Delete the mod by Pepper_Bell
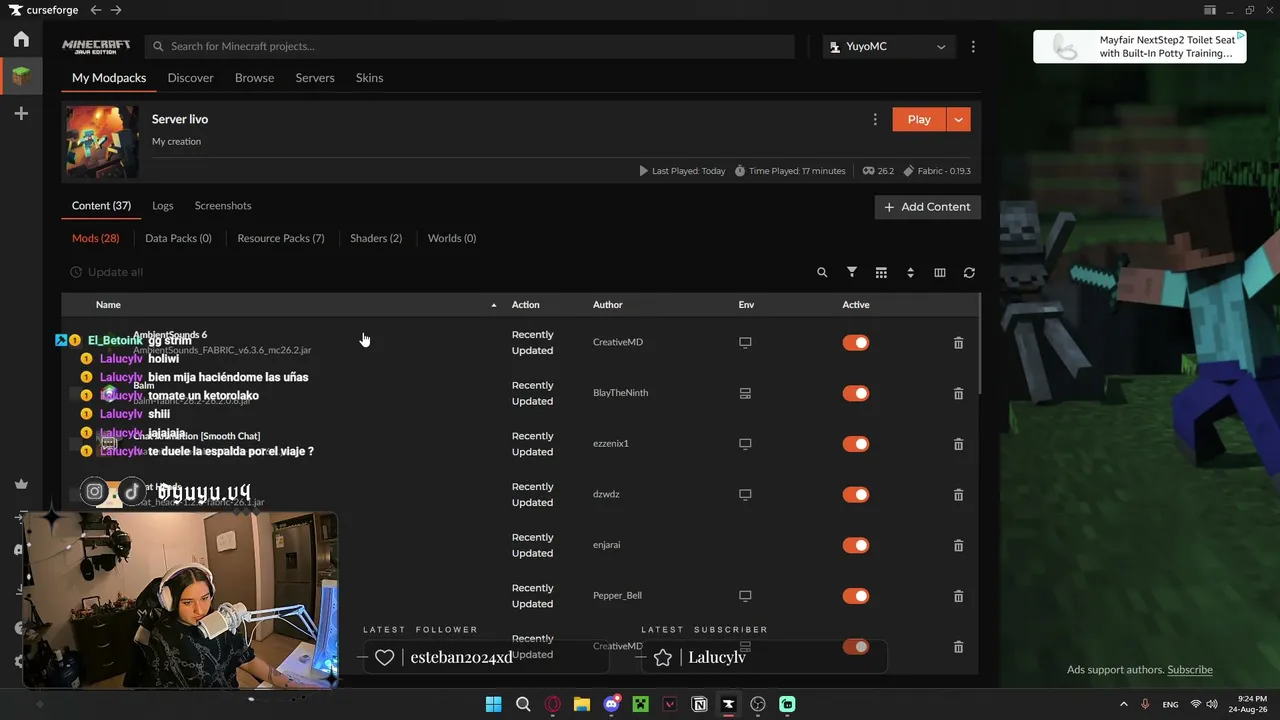The height and width of the screenshot is (720, 1280). (x=958, y=596)
